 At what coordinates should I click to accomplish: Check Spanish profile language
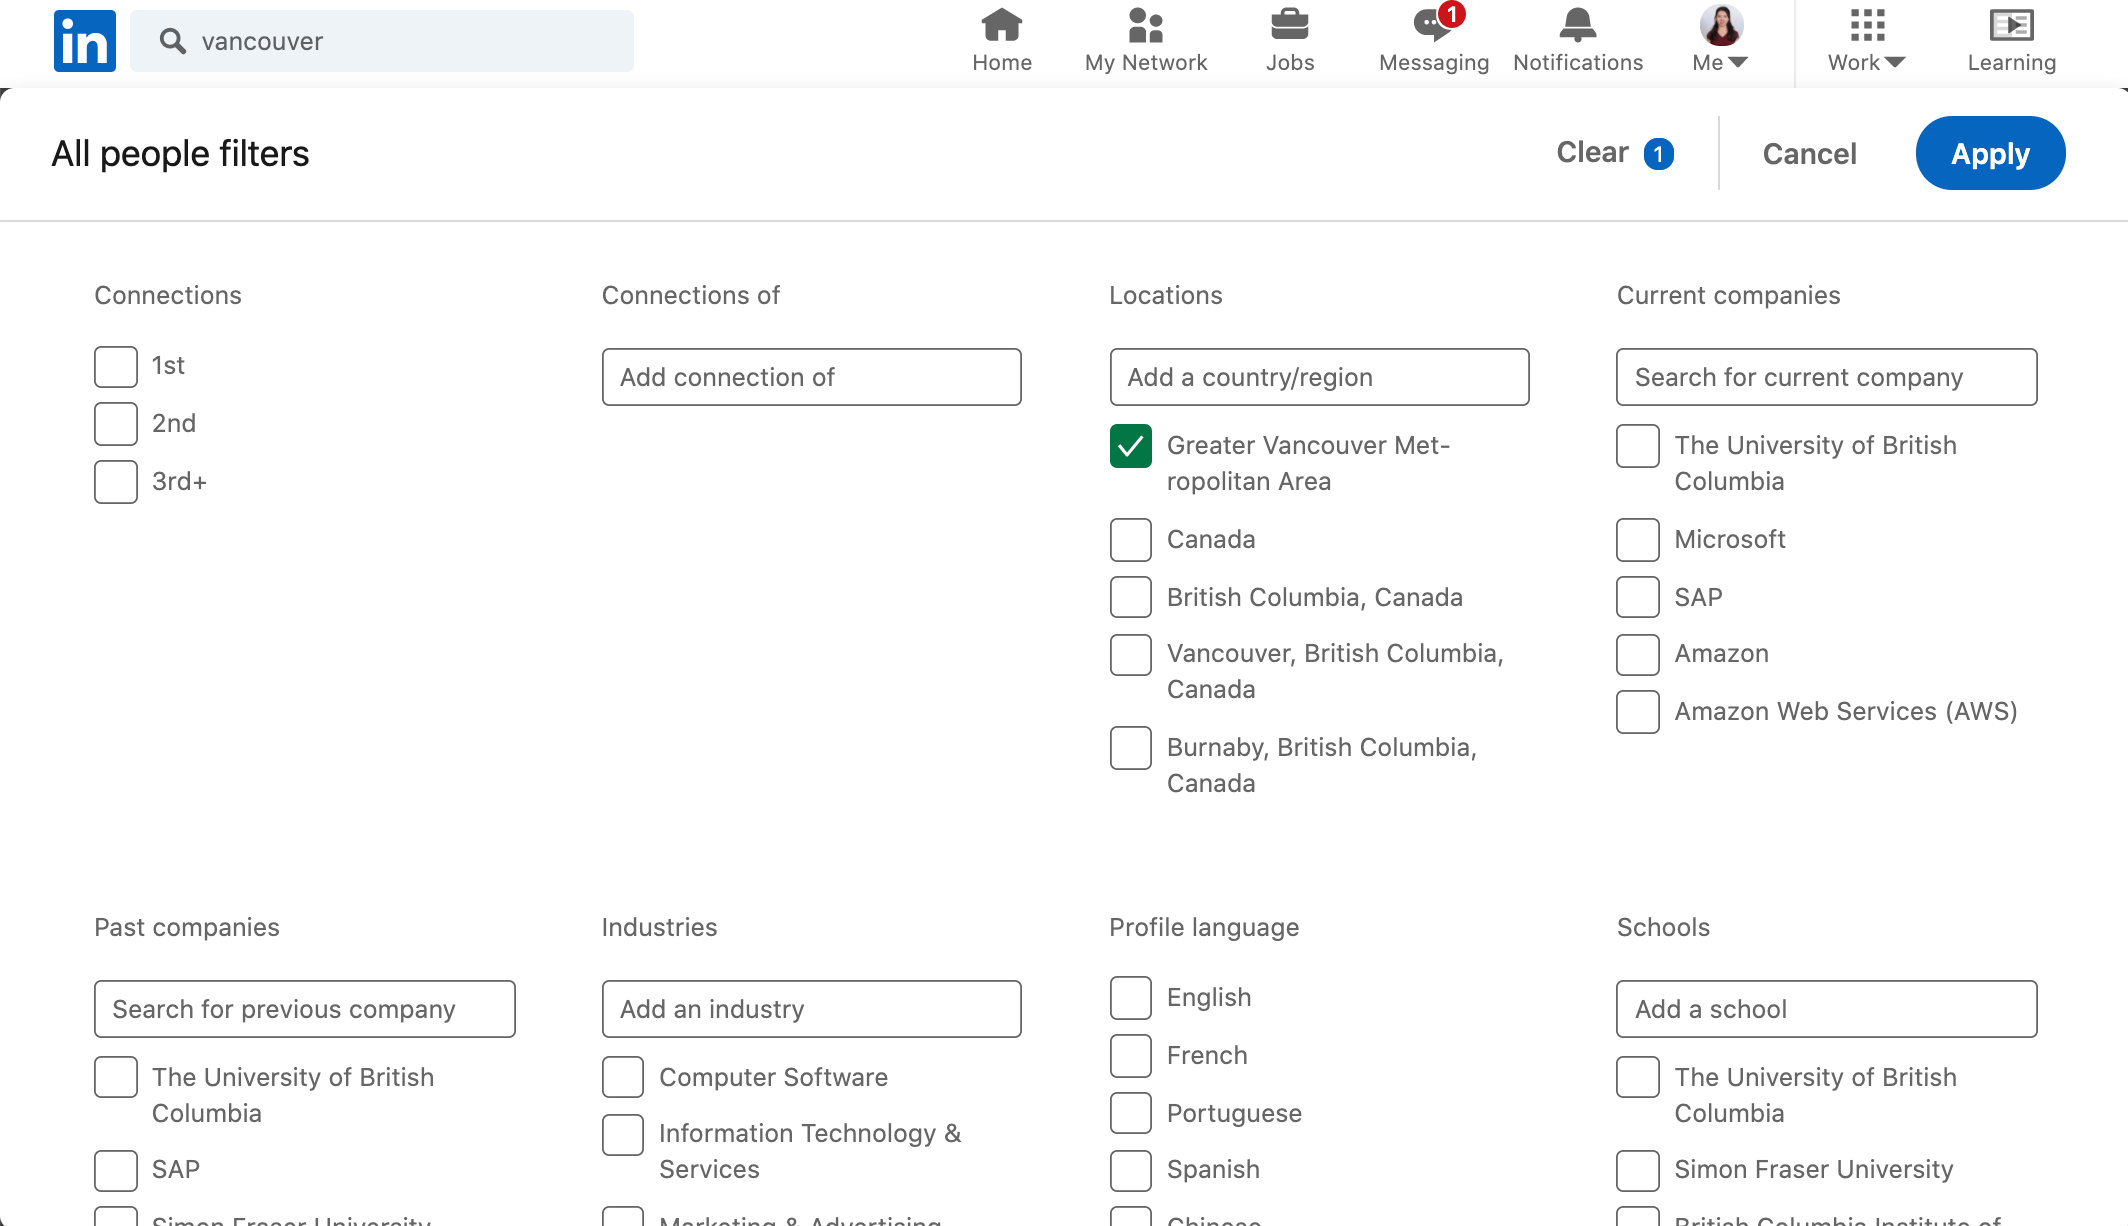click(1131, 1171)
